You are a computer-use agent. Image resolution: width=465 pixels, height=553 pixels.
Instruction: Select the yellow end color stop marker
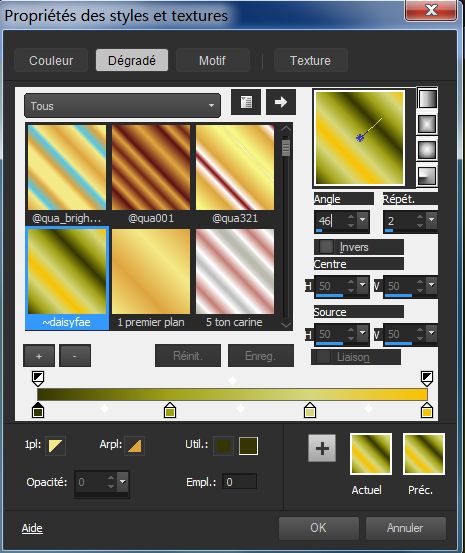point(427,410)
